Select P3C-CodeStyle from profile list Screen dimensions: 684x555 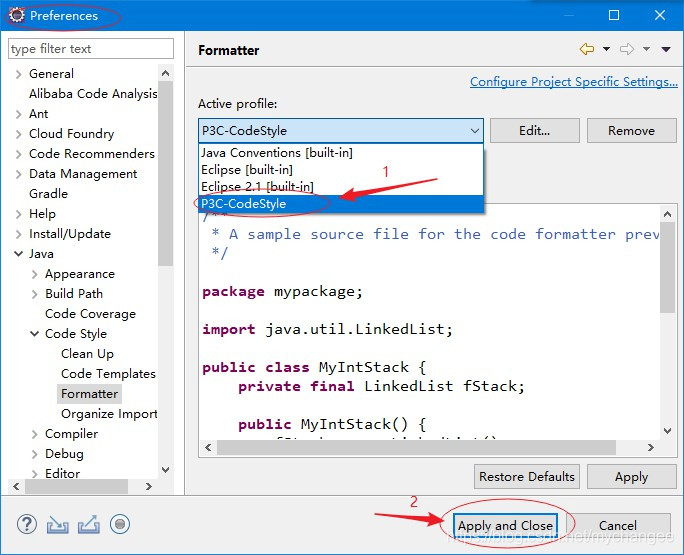tap(244, 204)
